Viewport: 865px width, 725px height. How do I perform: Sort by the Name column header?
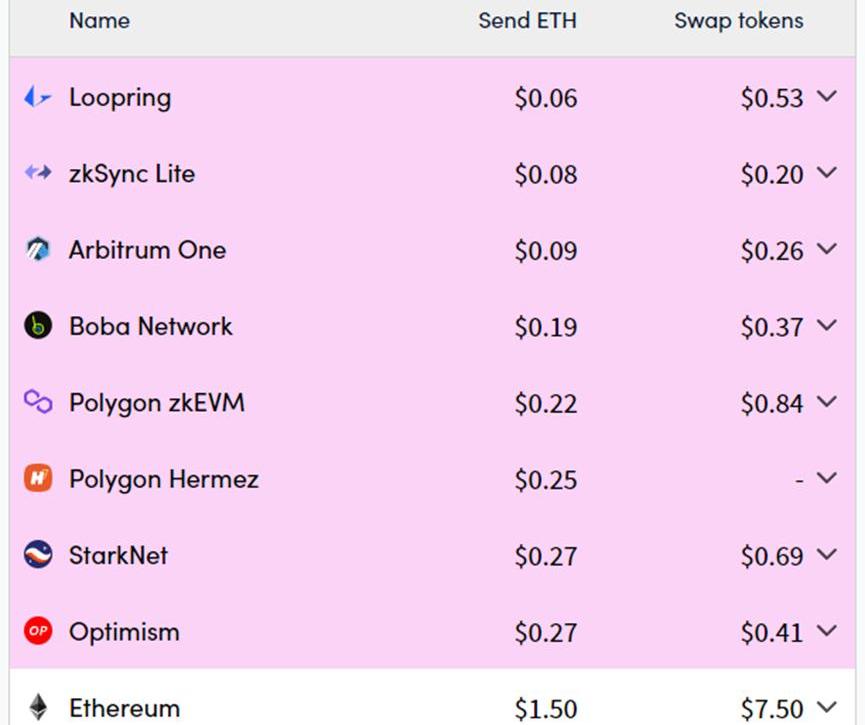(x=99, y=21)
